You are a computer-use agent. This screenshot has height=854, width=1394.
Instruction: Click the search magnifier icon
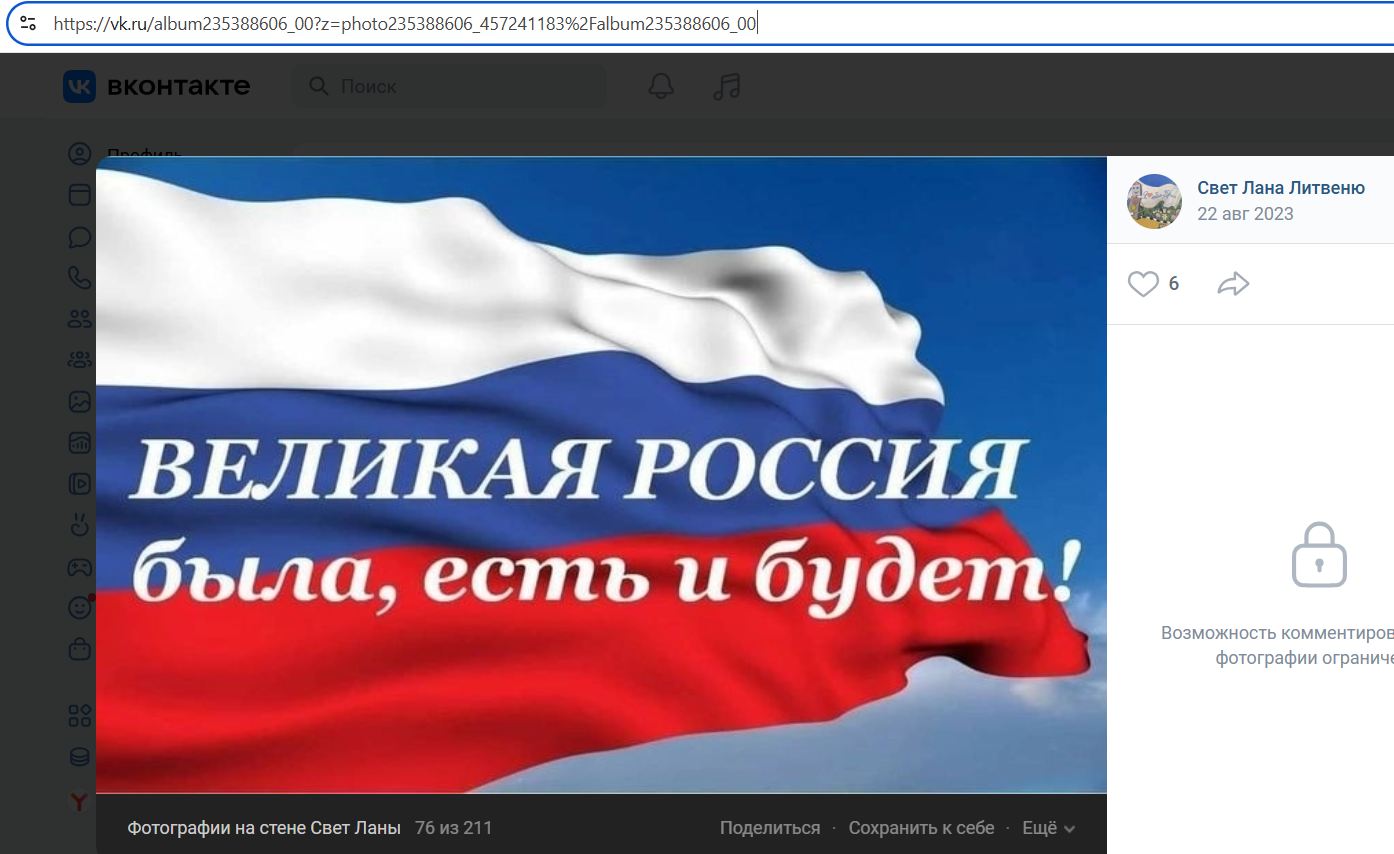tap(319, 86)
